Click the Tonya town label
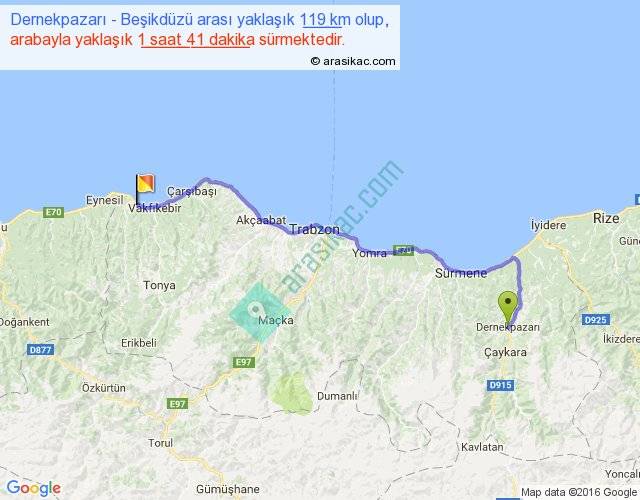The image size is (640, 500). click(160, 285)
